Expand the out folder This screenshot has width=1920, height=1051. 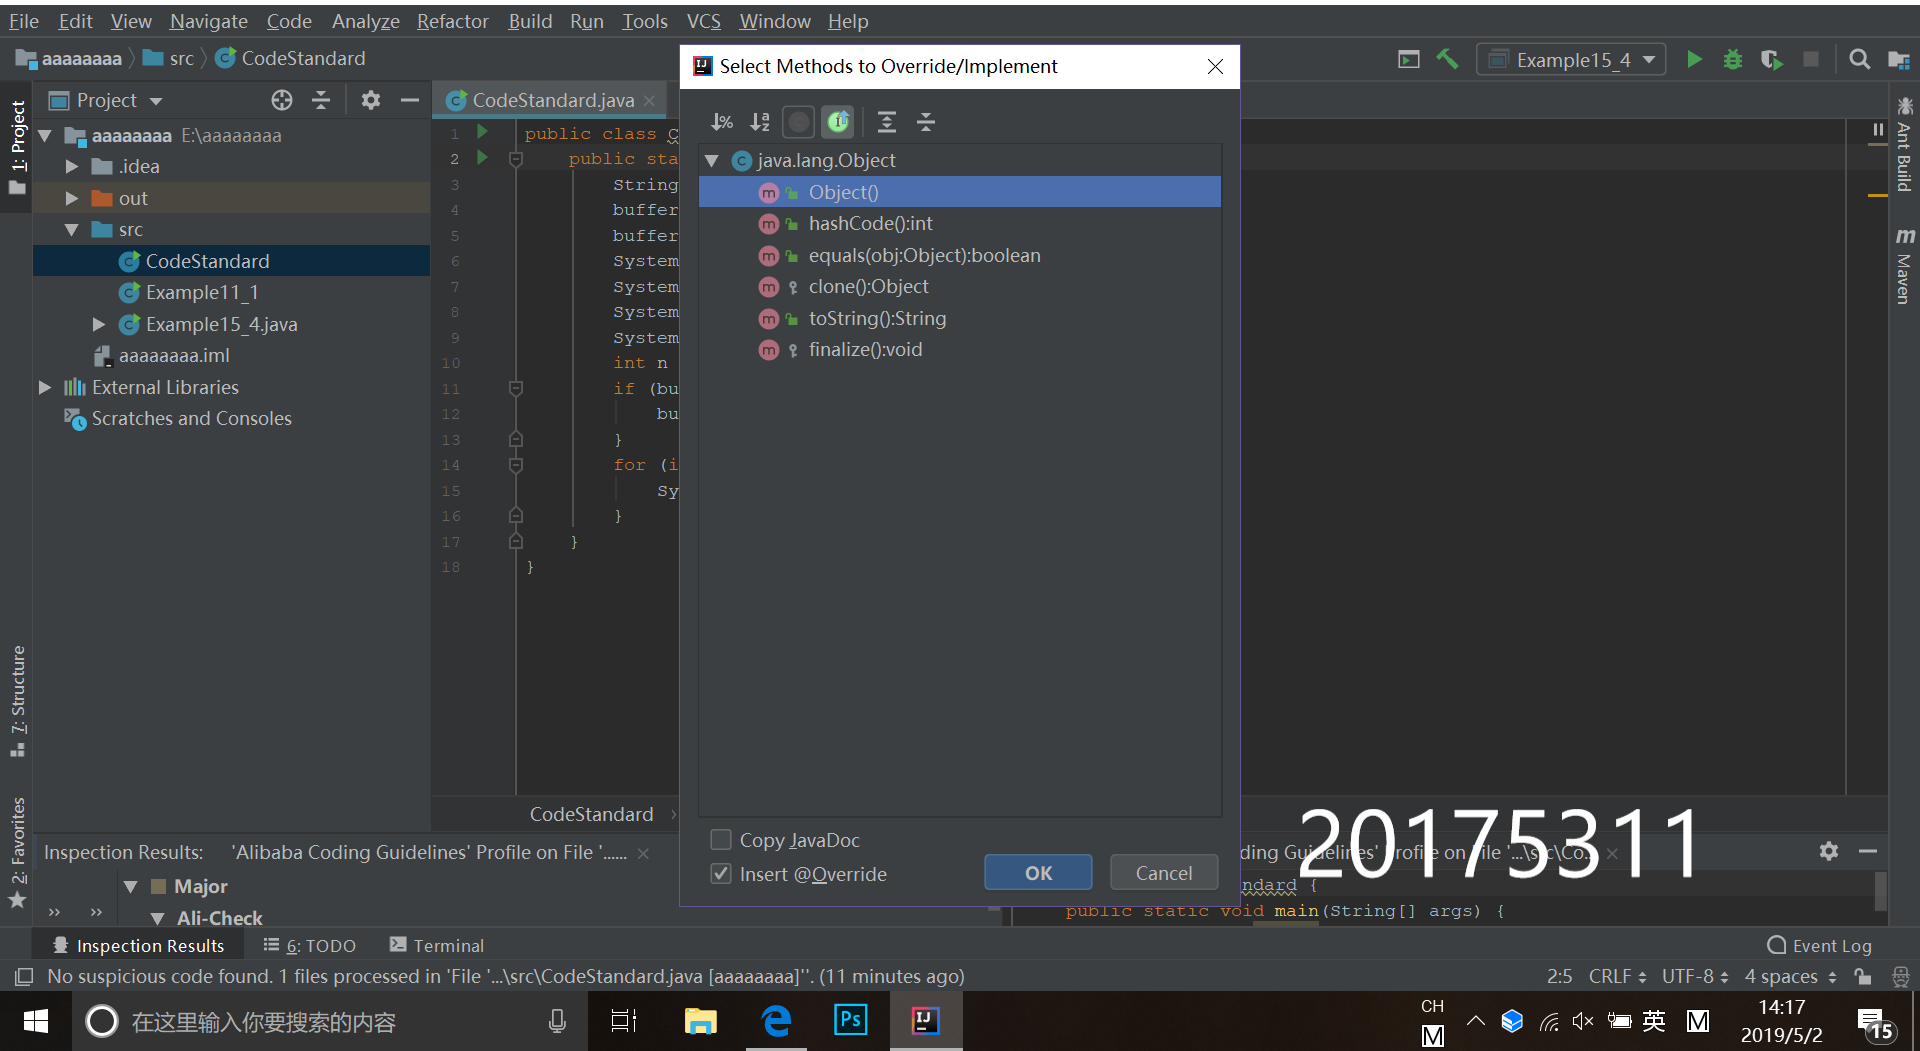71,198
